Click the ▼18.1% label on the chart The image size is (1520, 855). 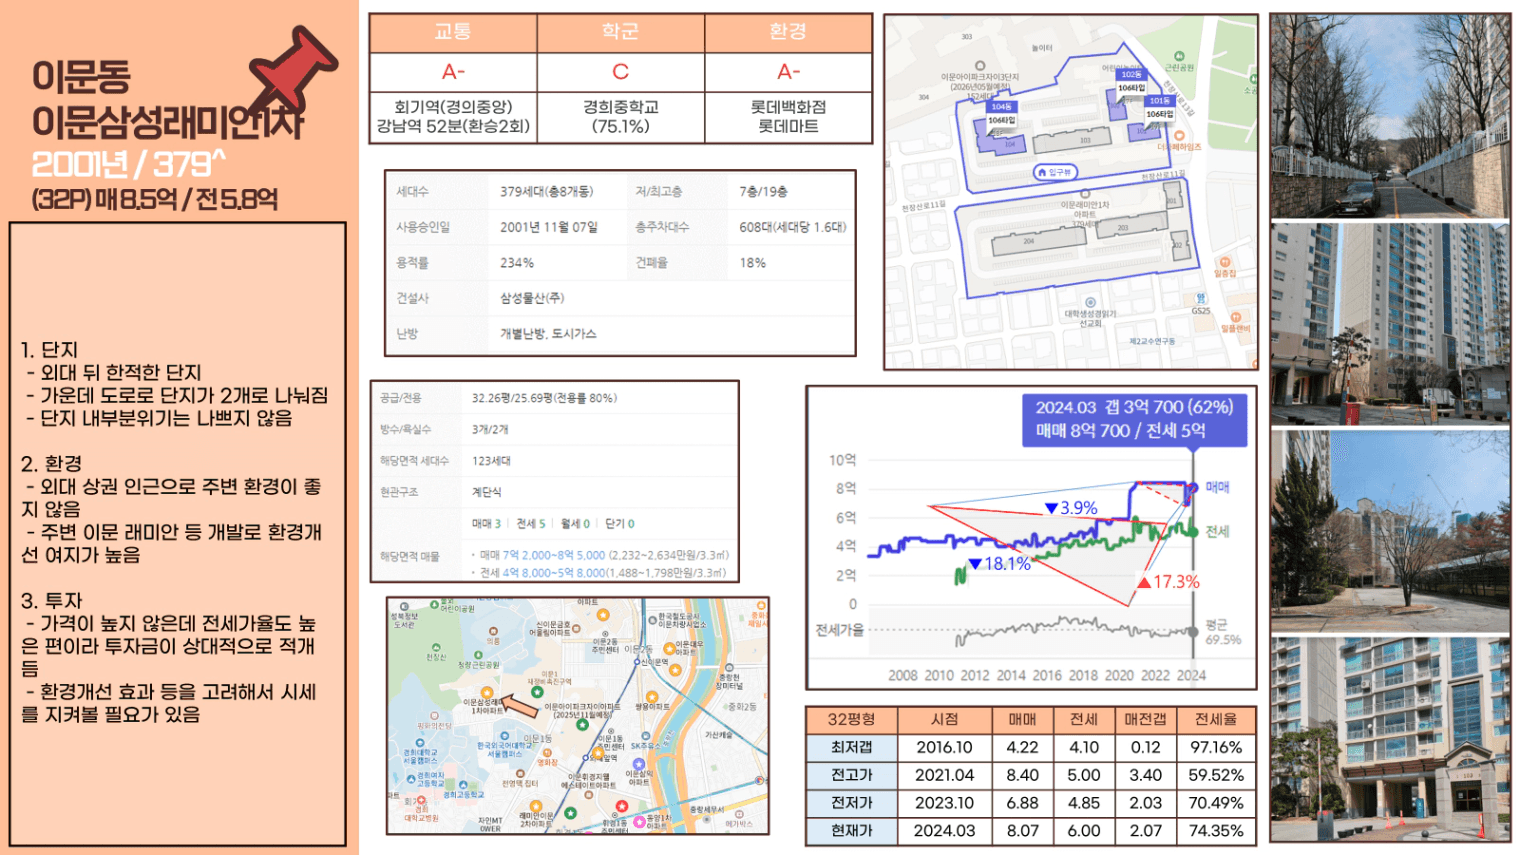[x=999, y=563]
